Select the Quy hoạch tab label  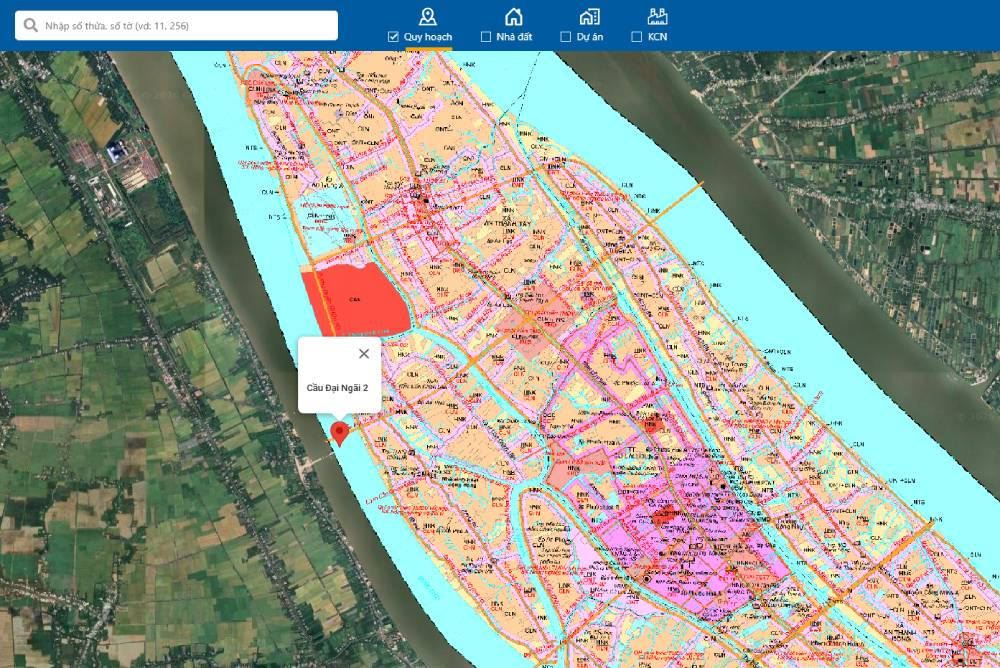coord(428,37)
